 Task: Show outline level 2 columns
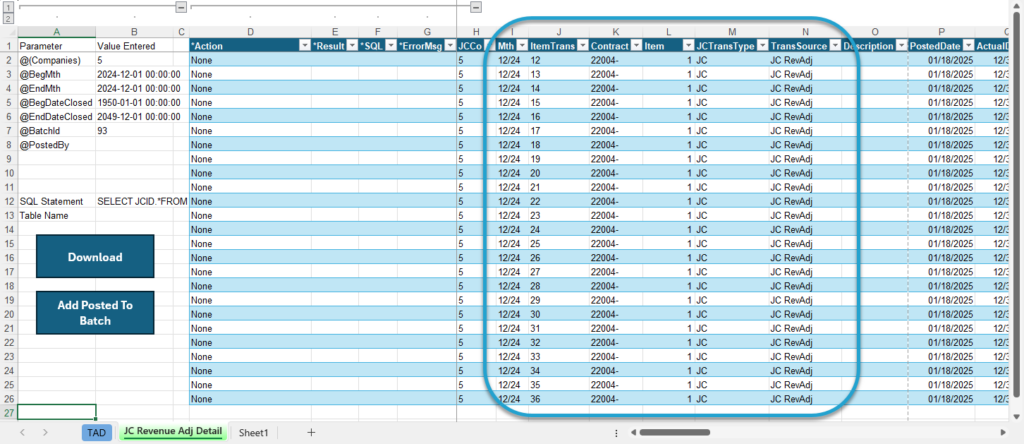(x=8, y=17)
